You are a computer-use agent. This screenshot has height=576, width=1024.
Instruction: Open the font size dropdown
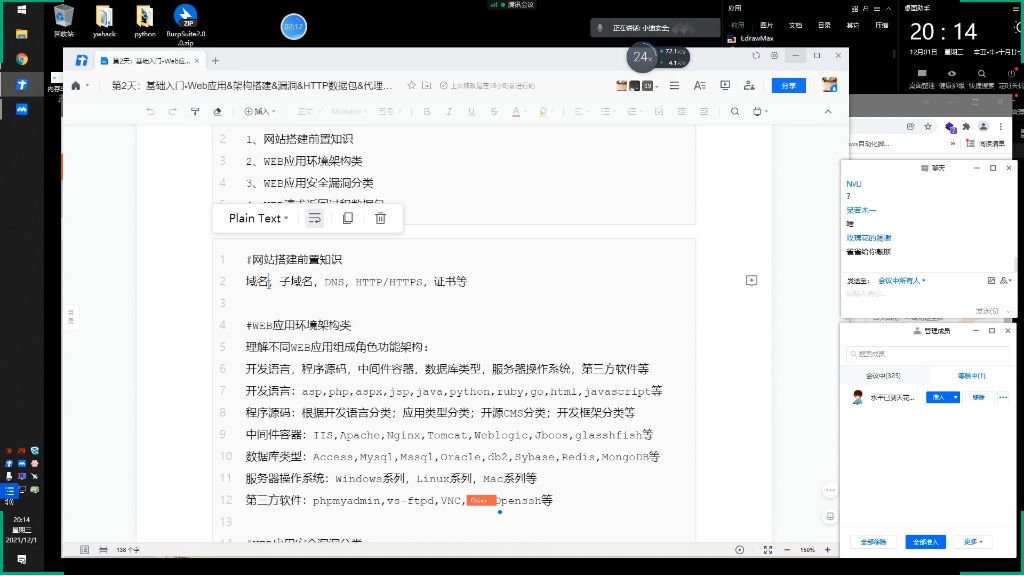coord(388,112)
